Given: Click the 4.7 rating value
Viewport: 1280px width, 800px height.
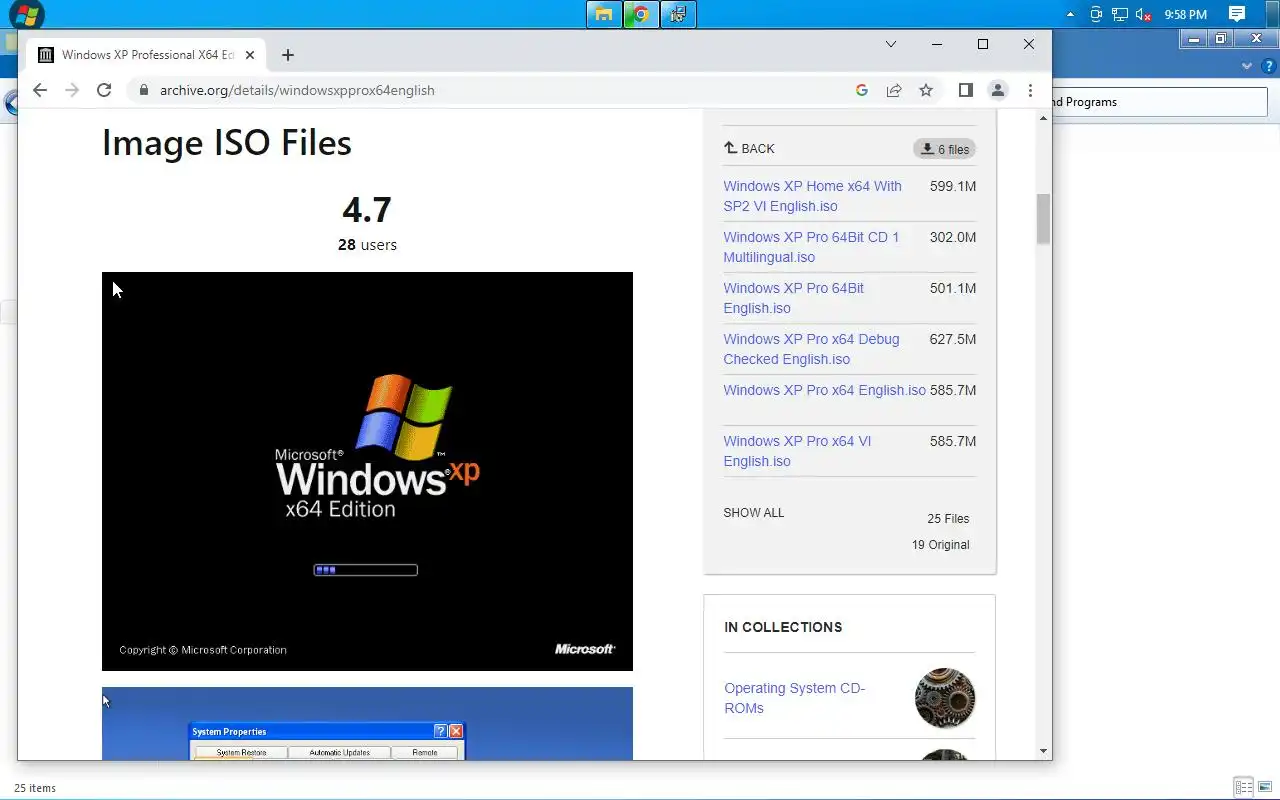Looking at the screenshot, I should 367,210.
